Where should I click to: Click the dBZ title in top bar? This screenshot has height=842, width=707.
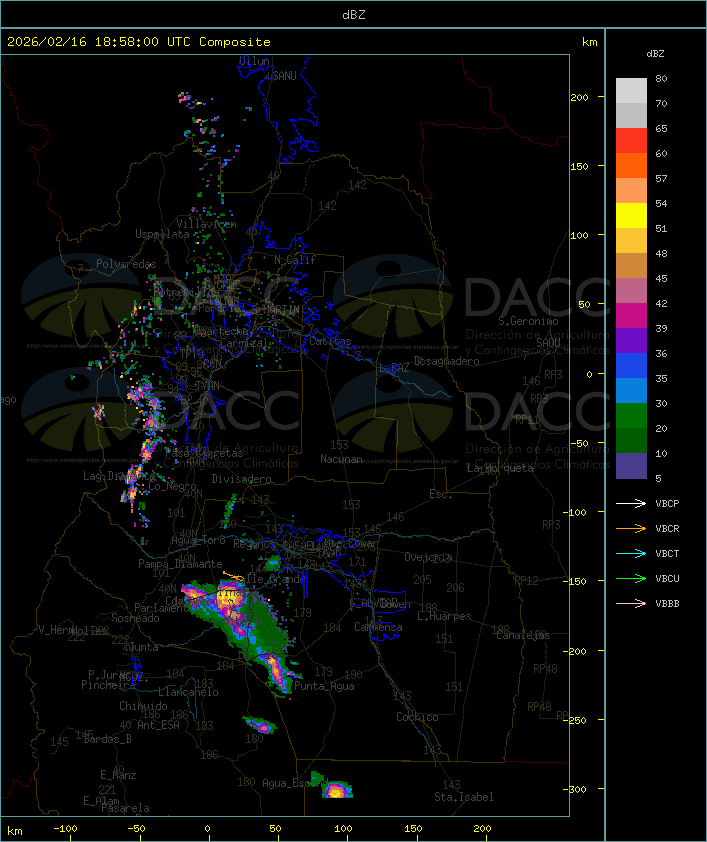[x=354, y=15]
